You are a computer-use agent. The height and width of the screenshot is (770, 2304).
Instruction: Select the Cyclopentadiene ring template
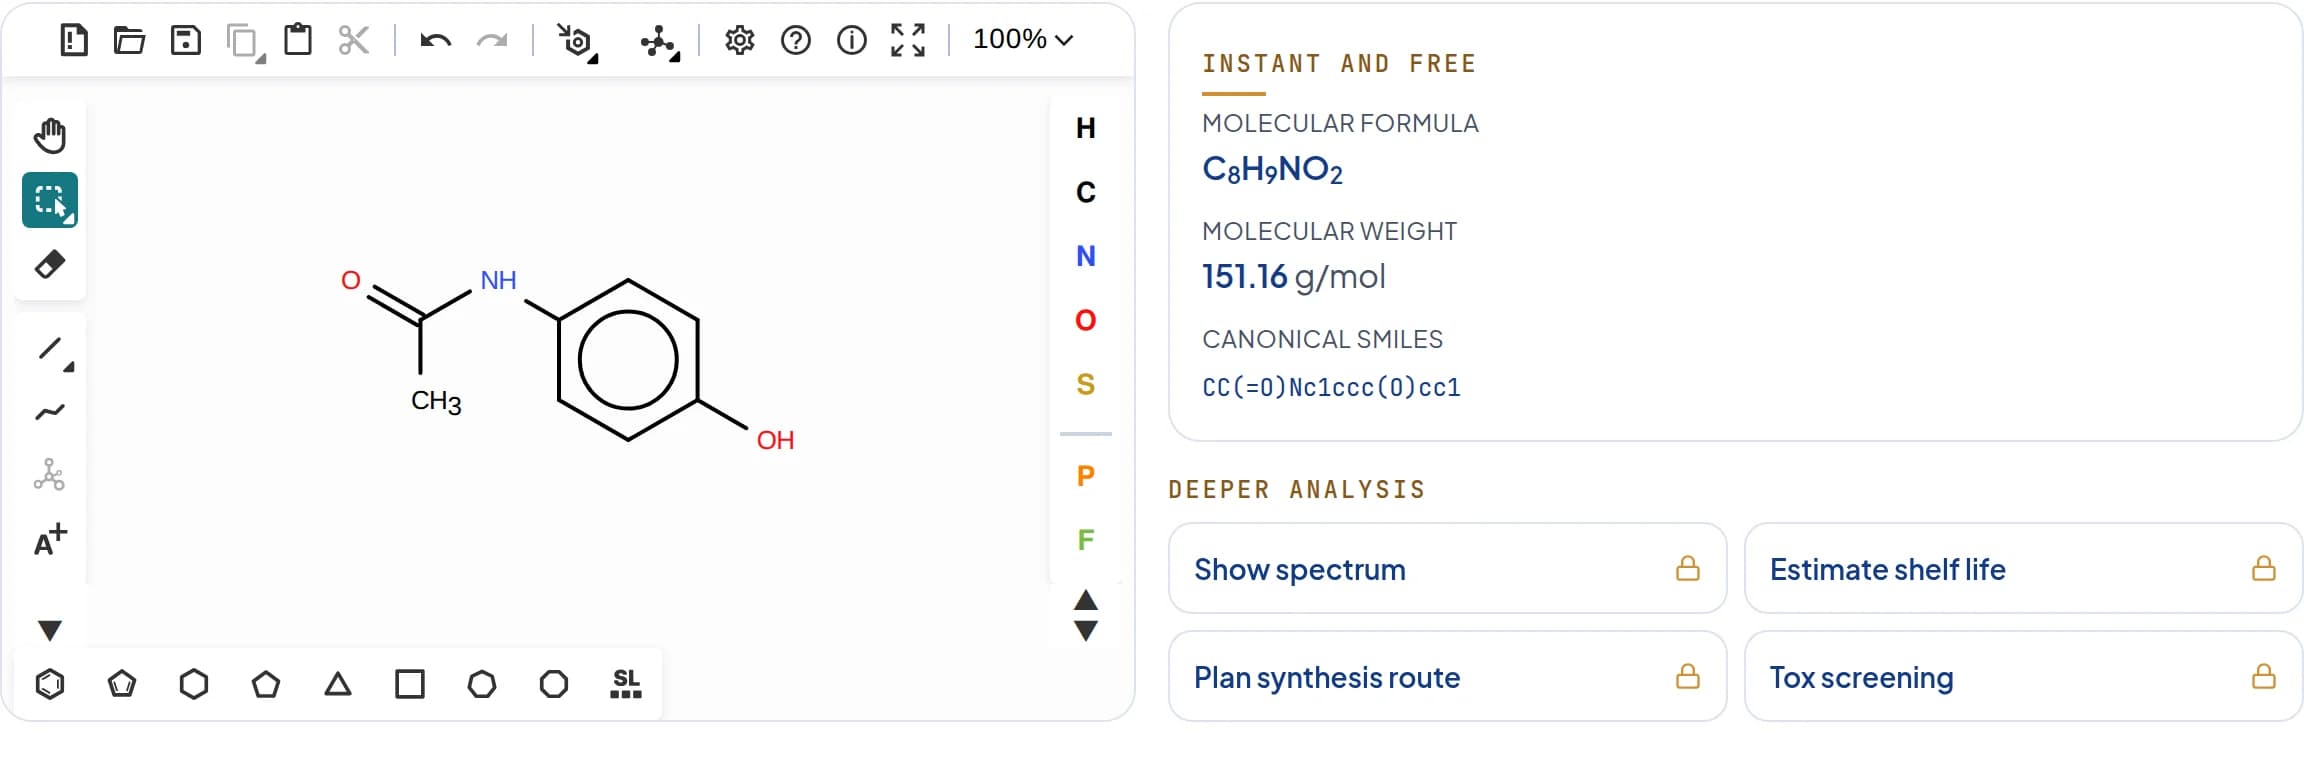click(122, 684)
